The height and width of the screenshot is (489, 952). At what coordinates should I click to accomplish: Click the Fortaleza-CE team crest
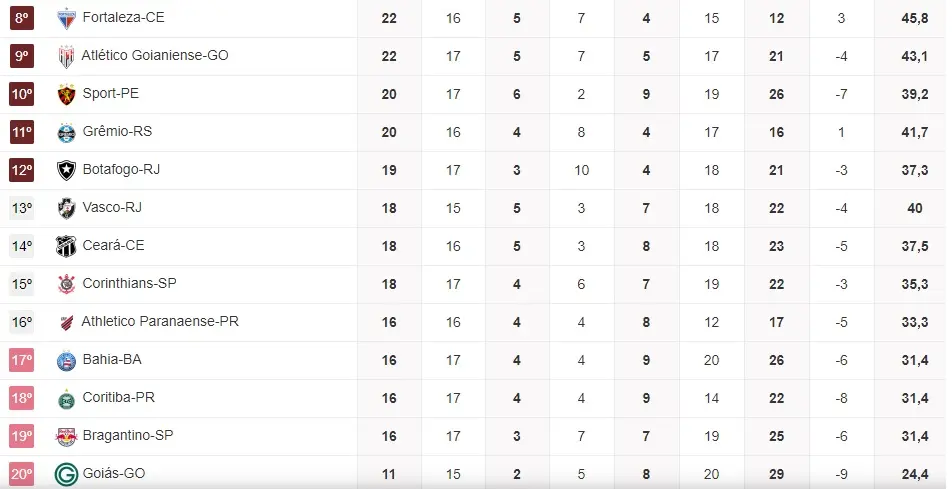(67, 18)
